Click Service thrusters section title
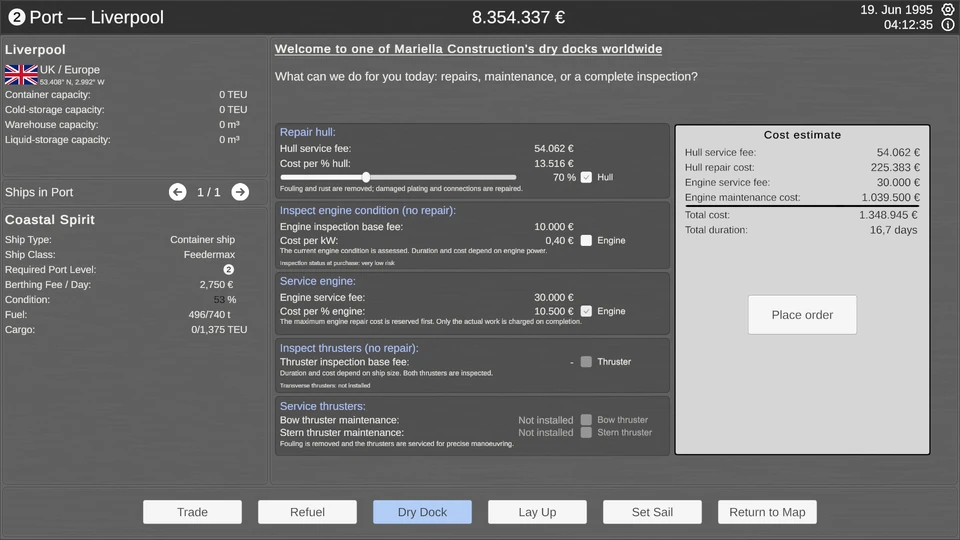This screenshot has width=960, height=540. click(x=323, y=407)
